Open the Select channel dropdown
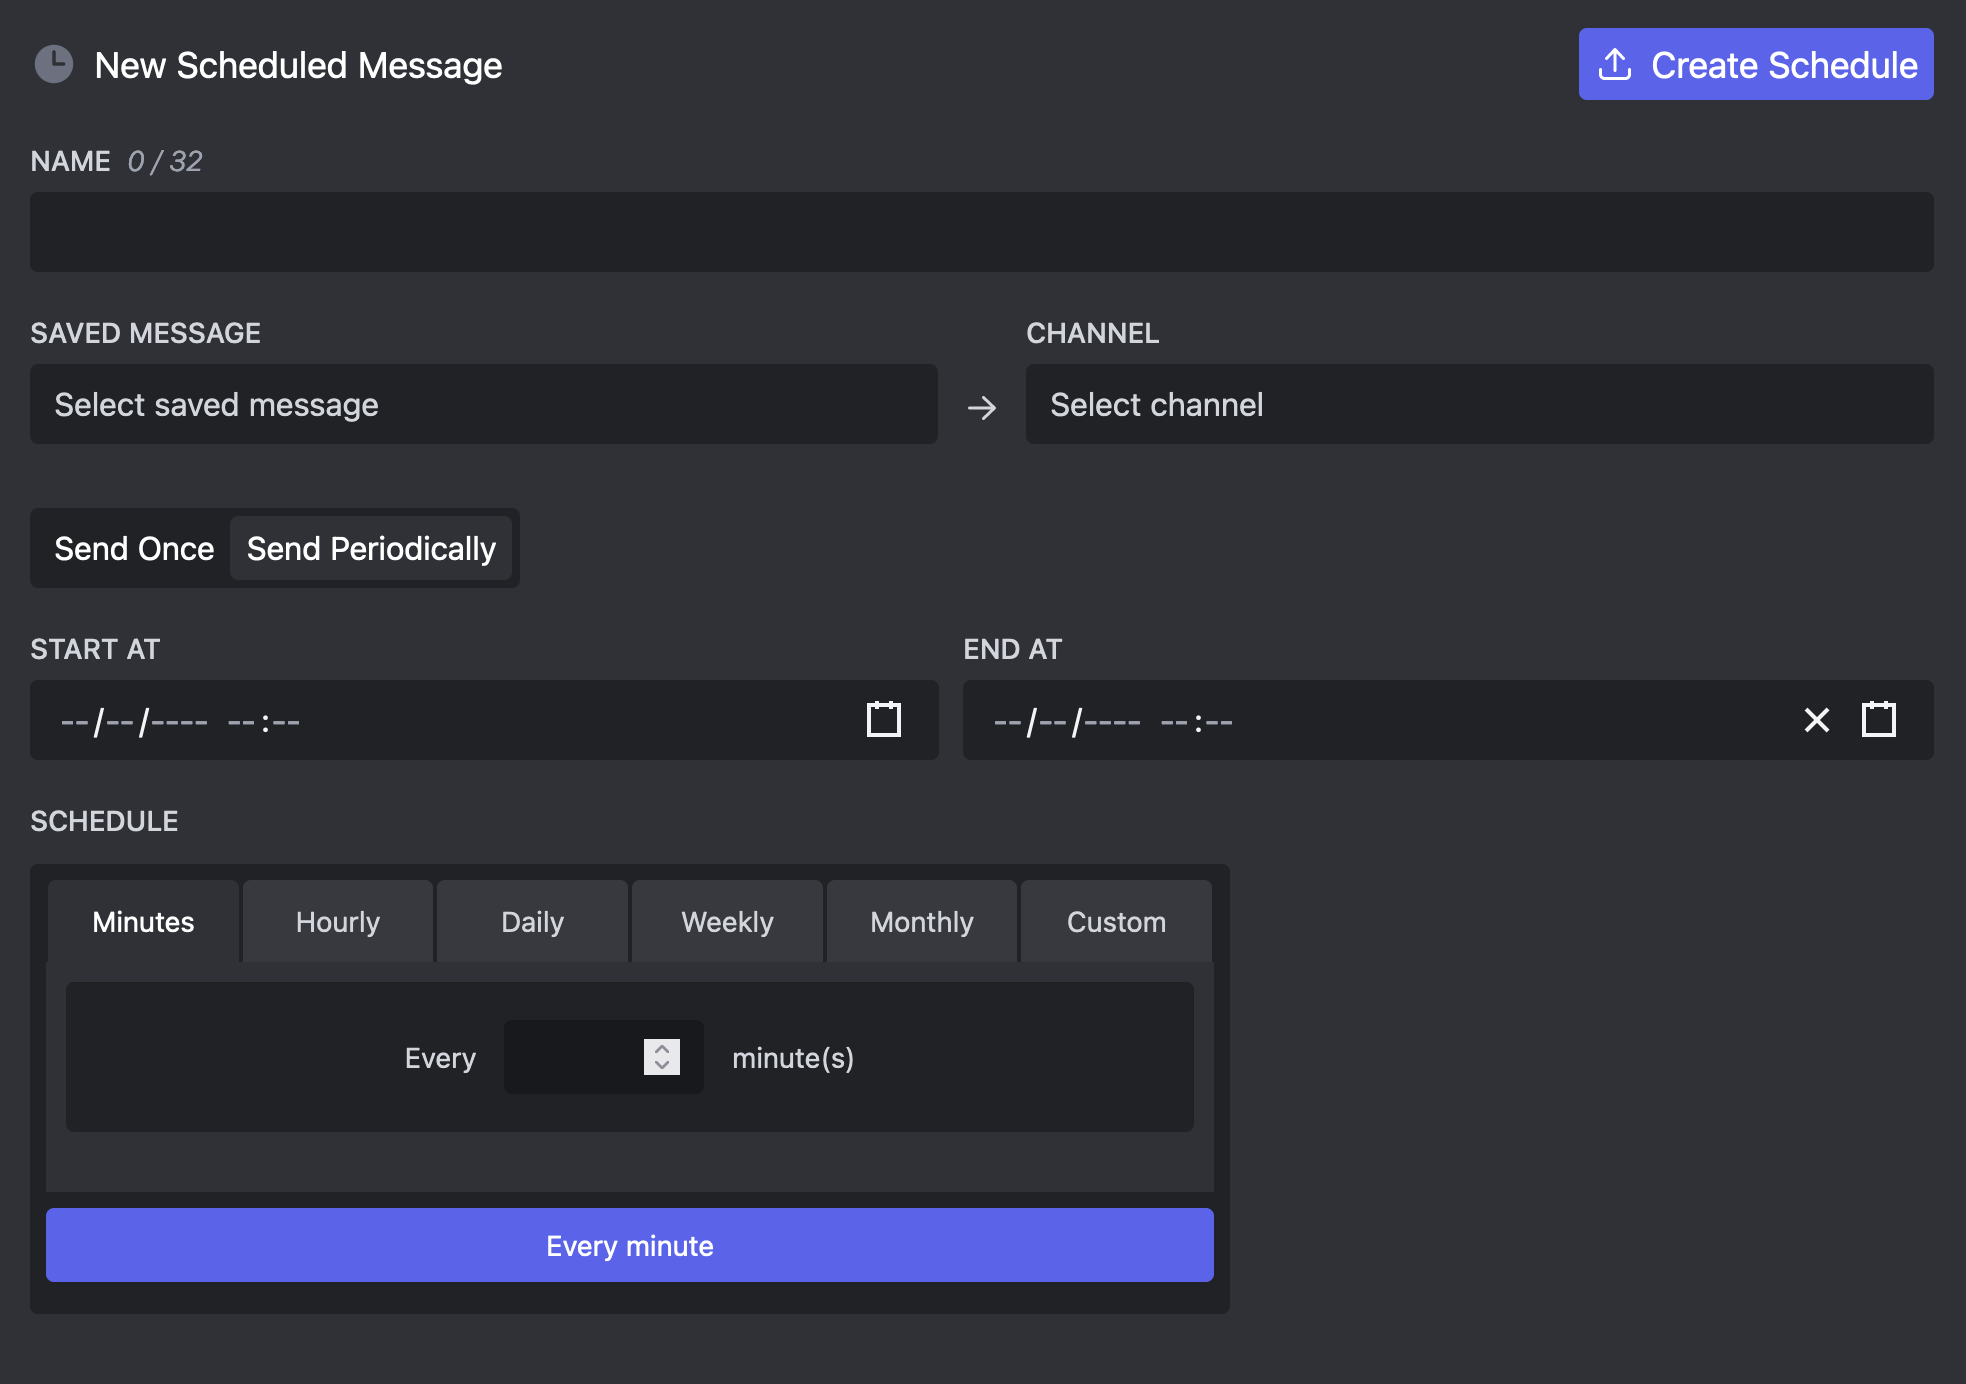 click(1478, 404)
